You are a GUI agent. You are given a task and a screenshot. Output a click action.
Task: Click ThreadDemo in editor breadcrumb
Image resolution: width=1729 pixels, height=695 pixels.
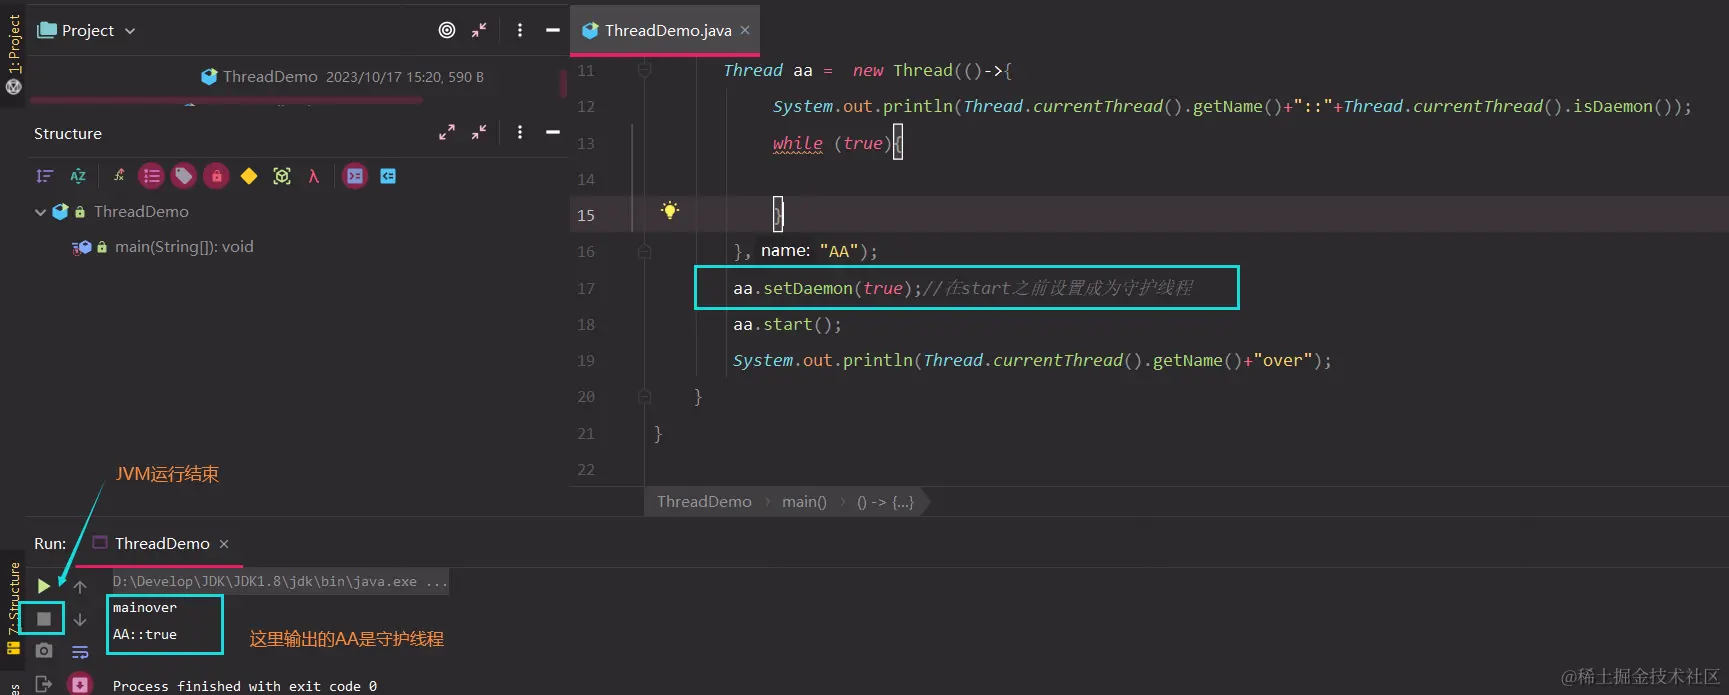704,502
